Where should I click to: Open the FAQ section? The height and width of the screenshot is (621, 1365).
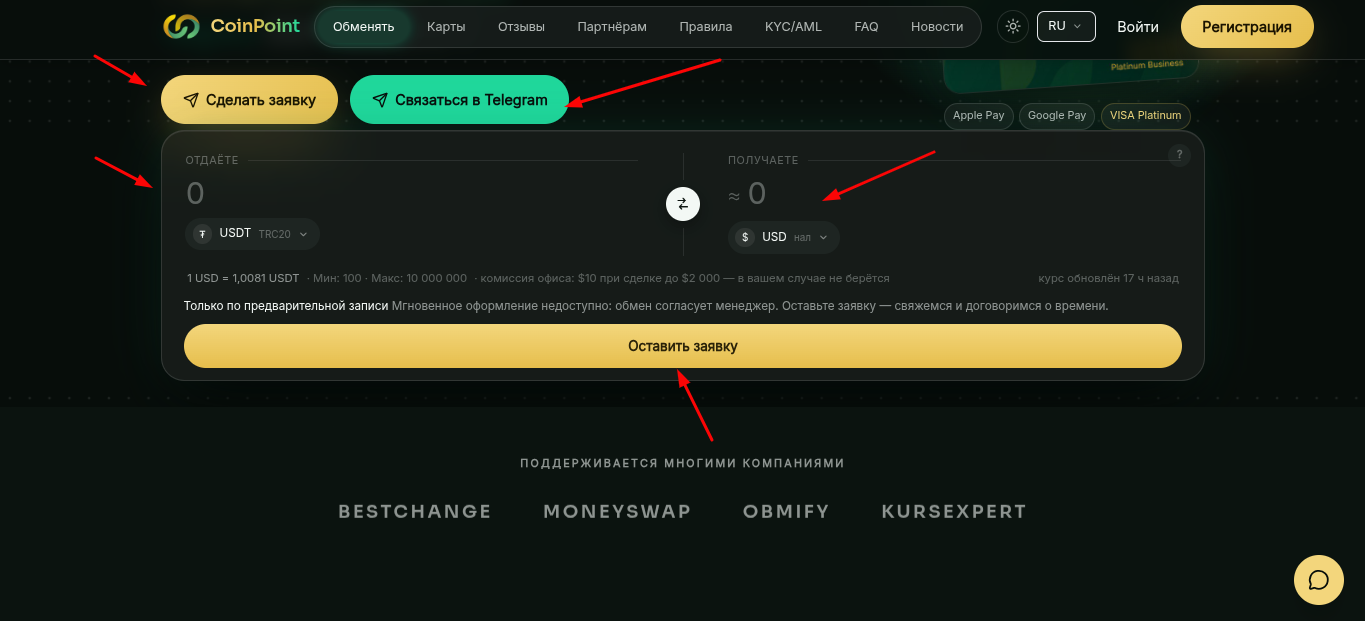[x=866, y=27]
